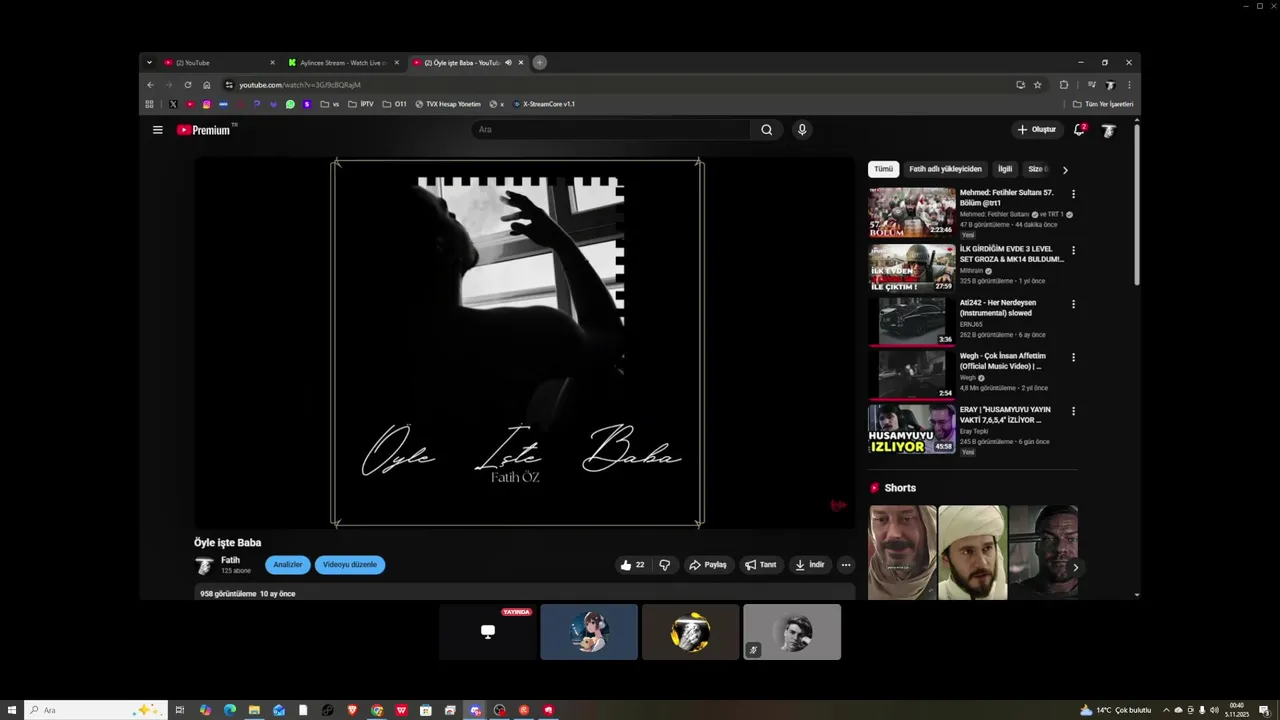Open the IPTV bookmarks folder
The height and width of the screenshot is (720, 1280).
click(359, 104)
